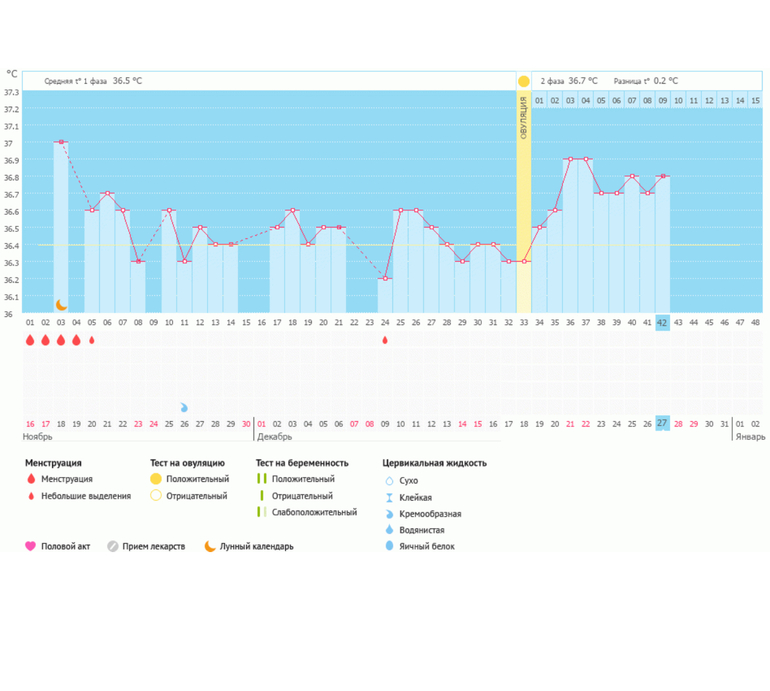This screenshot has height=691, width=770.
Task: Click the Сухо cervical fluid legend icon
Action: point(389,480)
